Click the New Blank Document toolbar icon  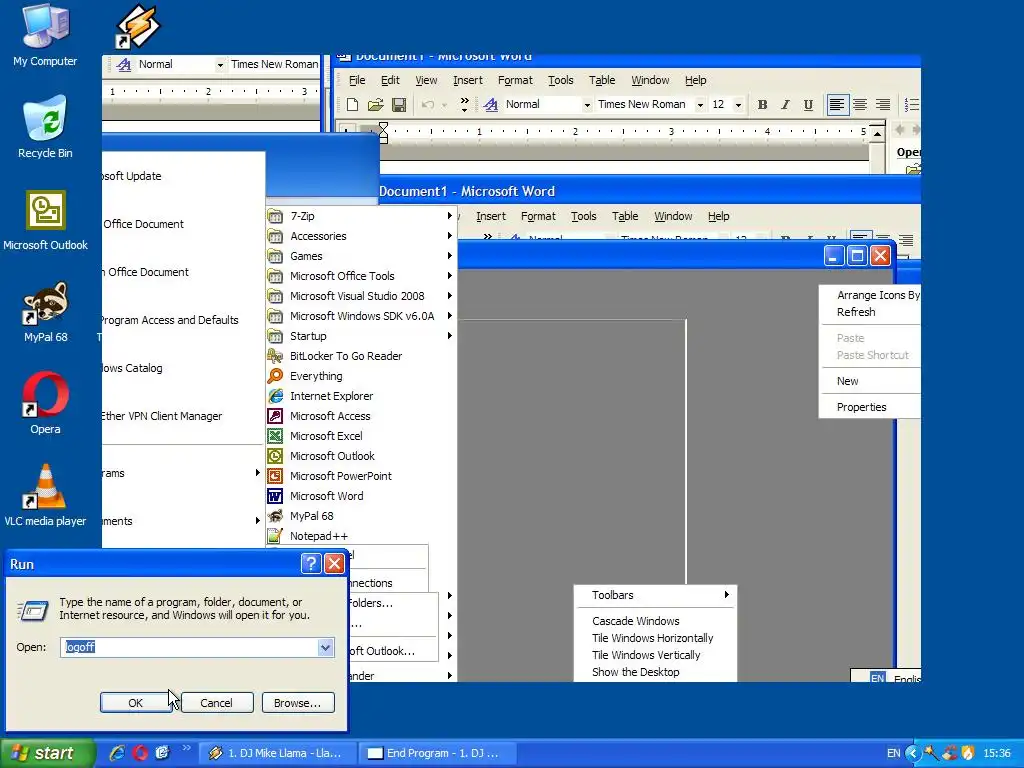pos(352,104)
